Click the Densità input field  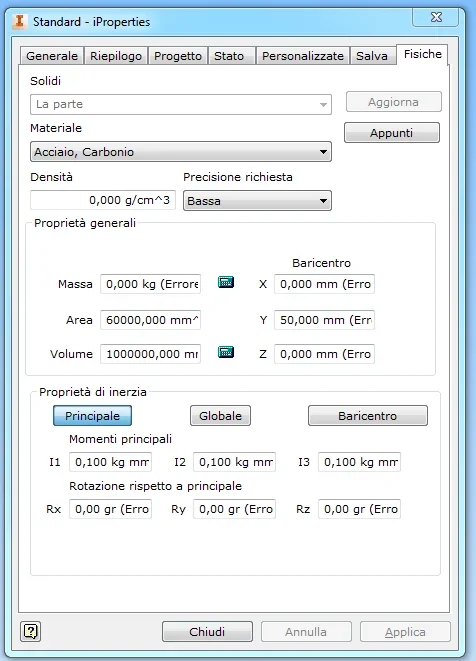click(103, 200)
